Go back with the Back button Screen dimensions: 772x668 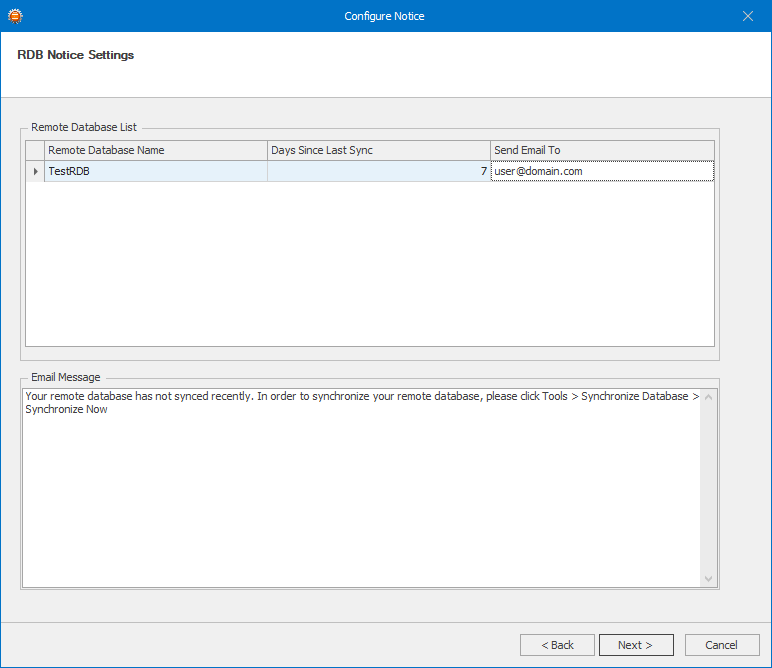[x=557, y=645]
